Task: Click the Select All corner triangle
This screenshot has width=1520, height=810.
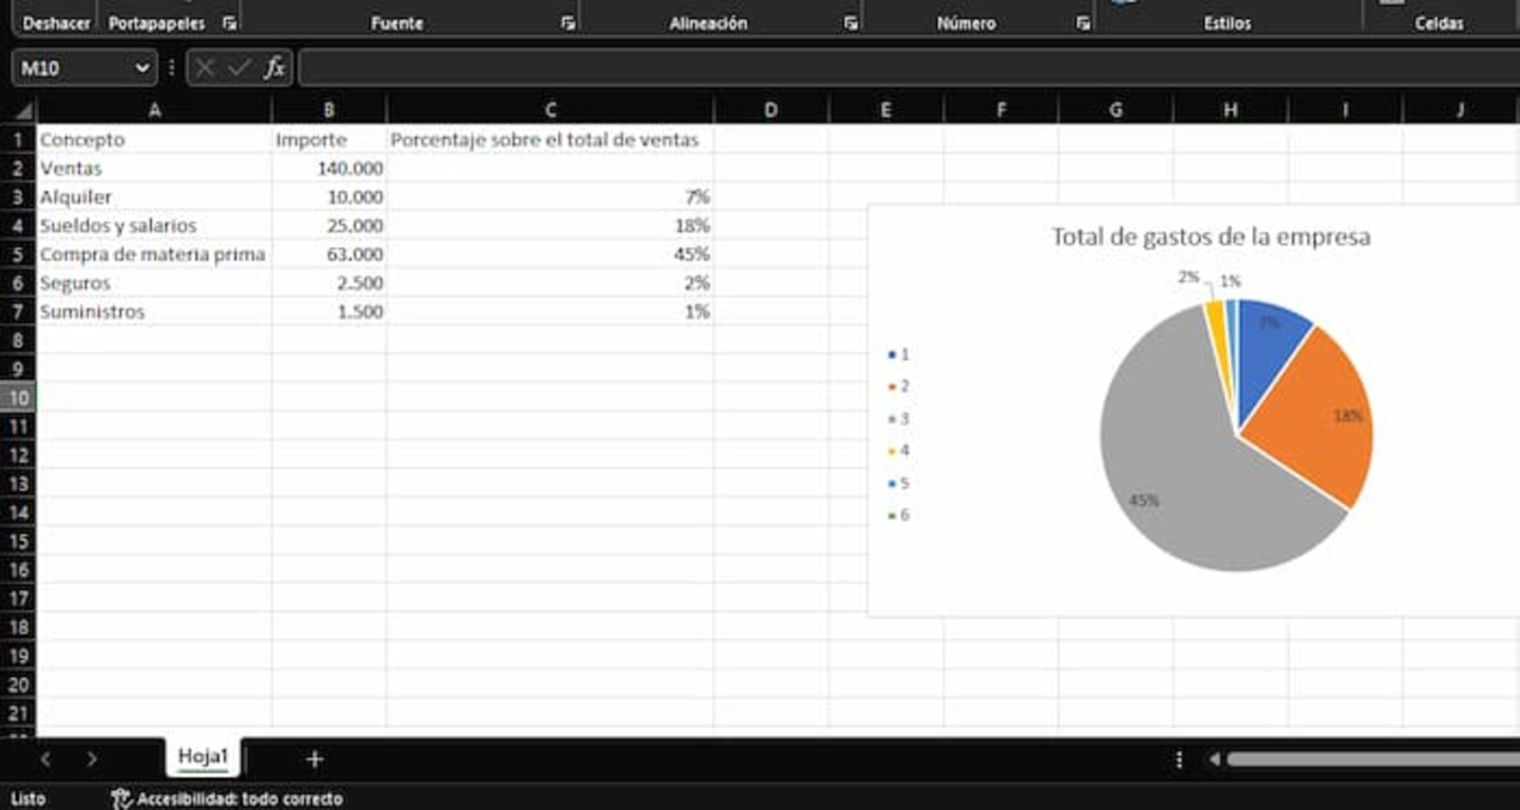Action: click(x=22, y=111)
